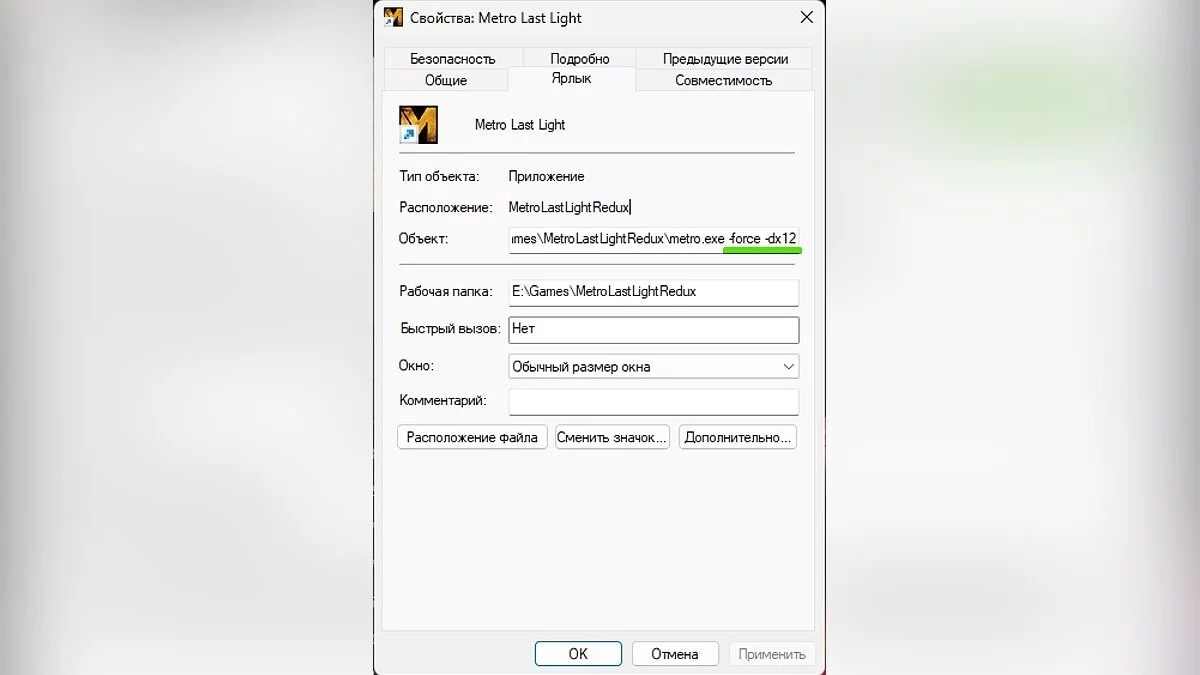Open the Подробно tab
The height and width of the screenshot is (675, 1200).
tap(579, 58)
